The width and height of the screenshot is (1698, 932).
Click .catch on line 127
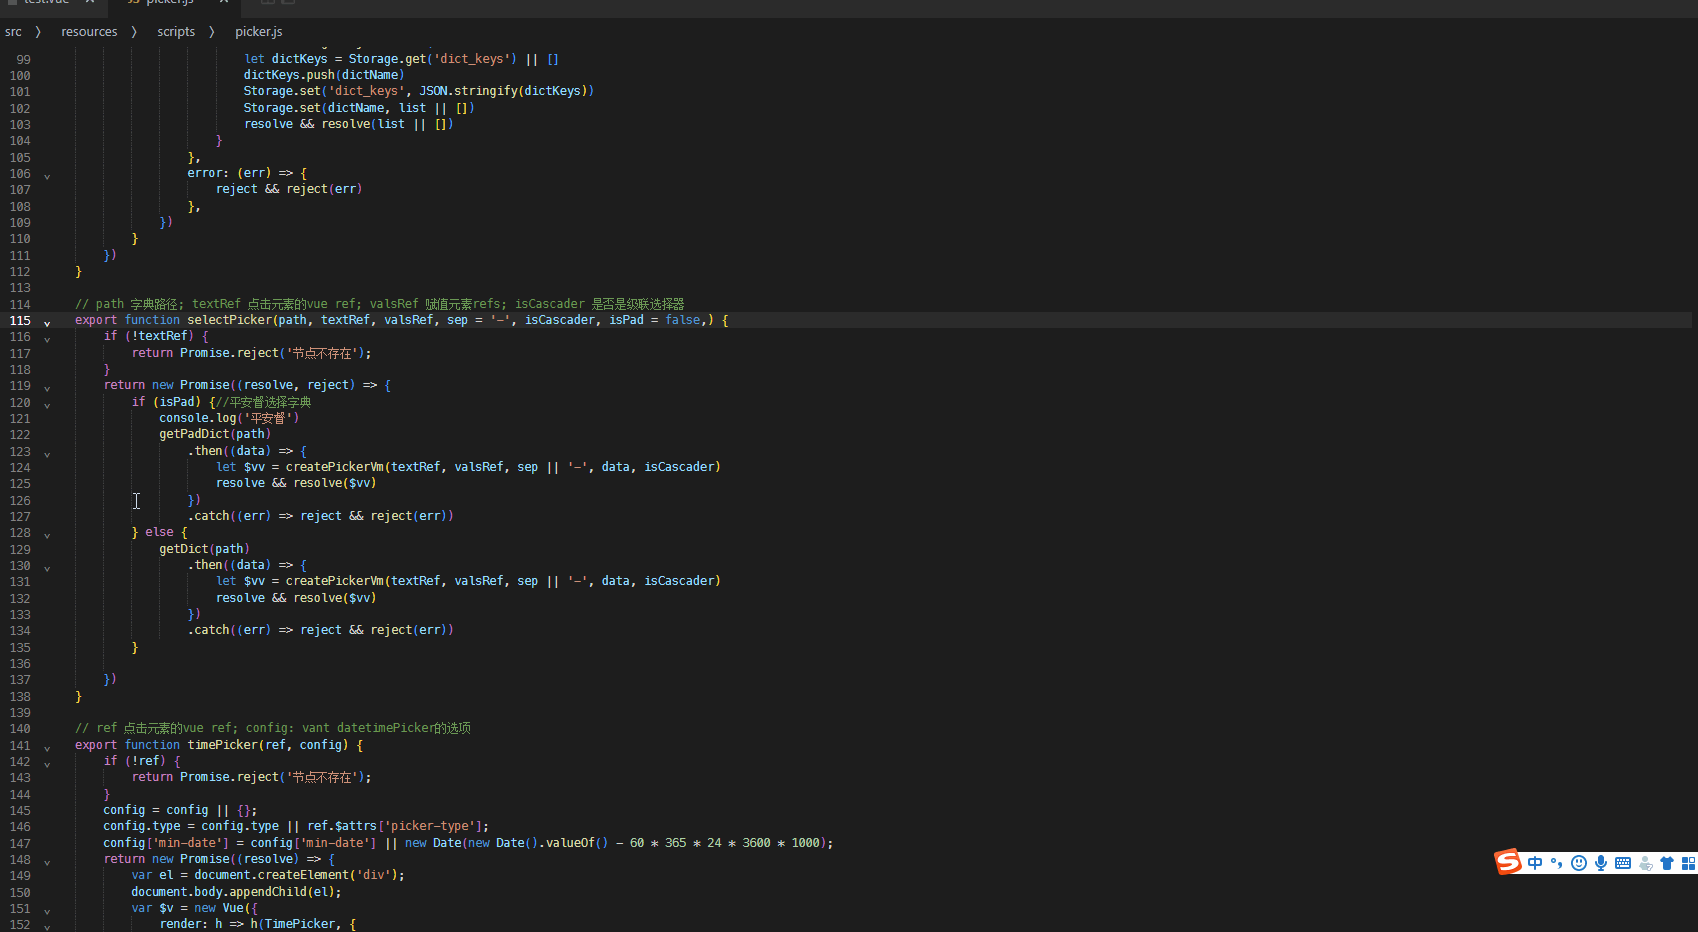point(208,516)
